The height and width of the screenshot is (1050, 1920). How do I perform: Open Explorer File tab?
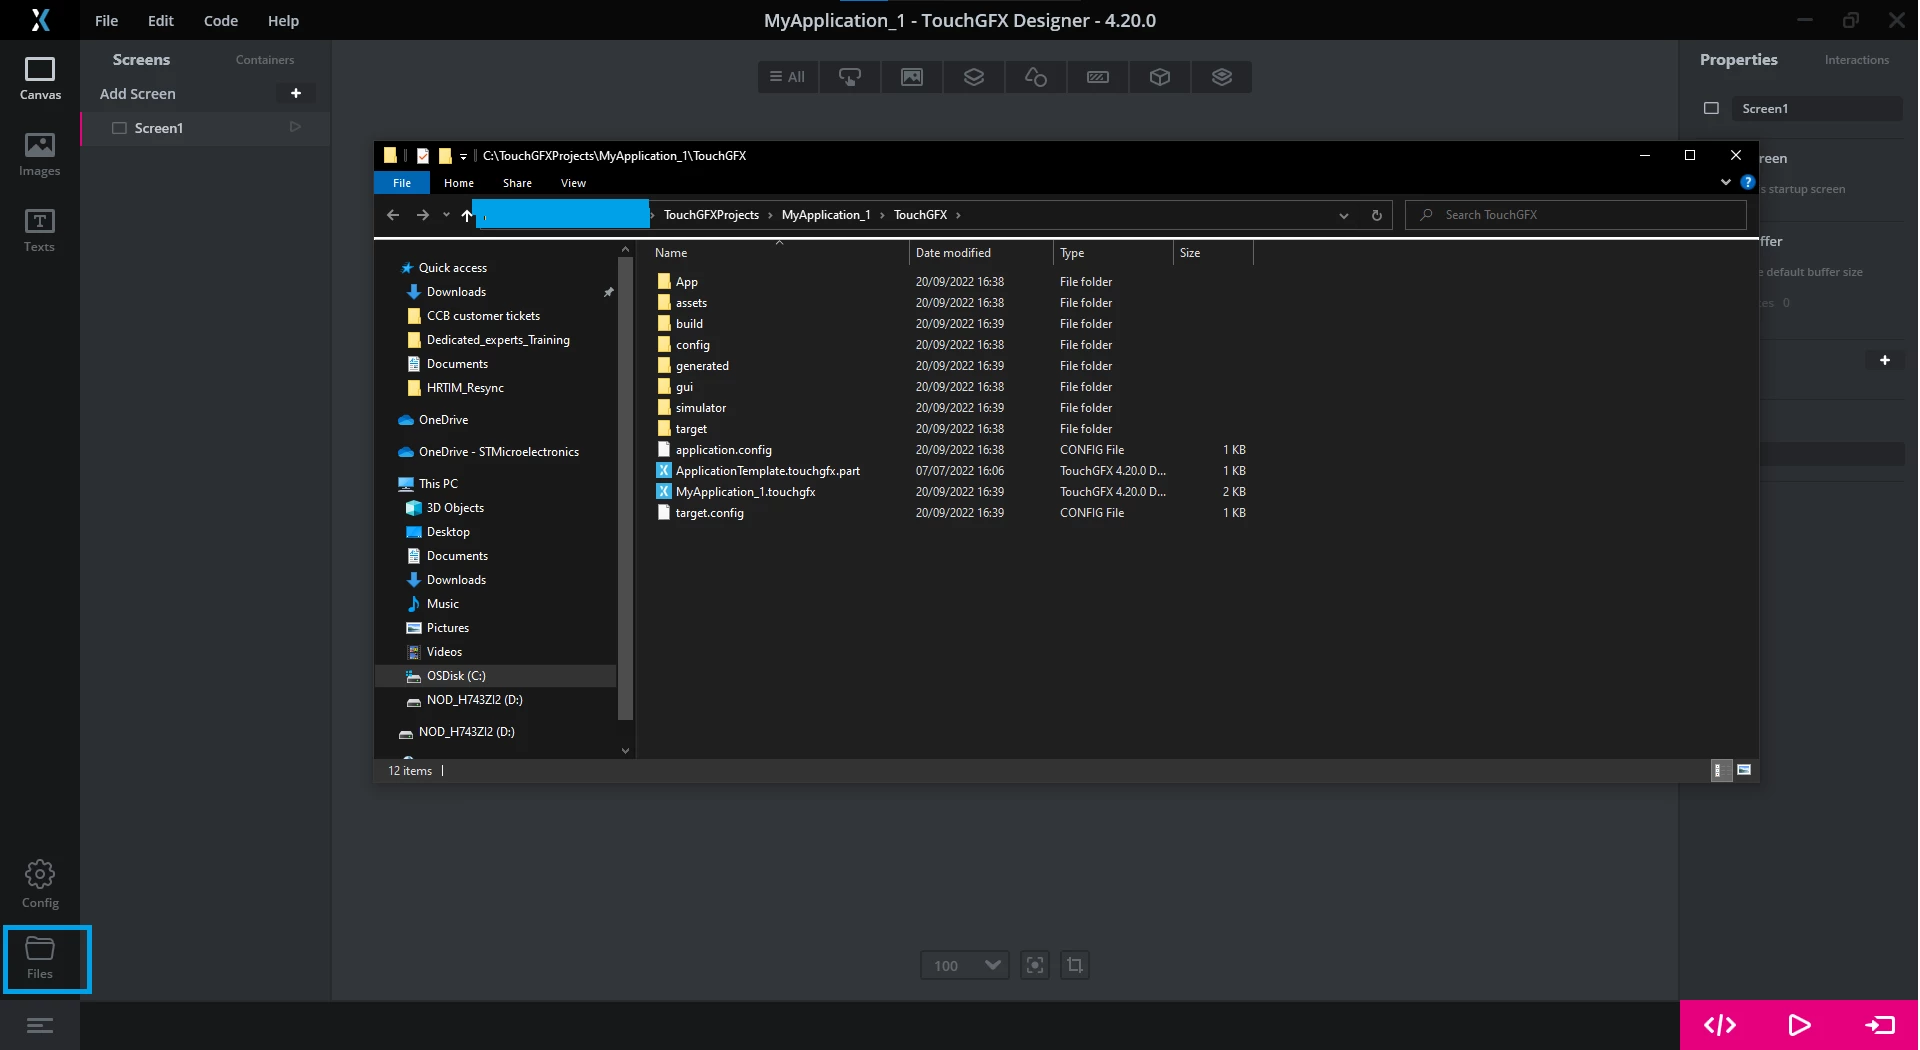[402, 183]
